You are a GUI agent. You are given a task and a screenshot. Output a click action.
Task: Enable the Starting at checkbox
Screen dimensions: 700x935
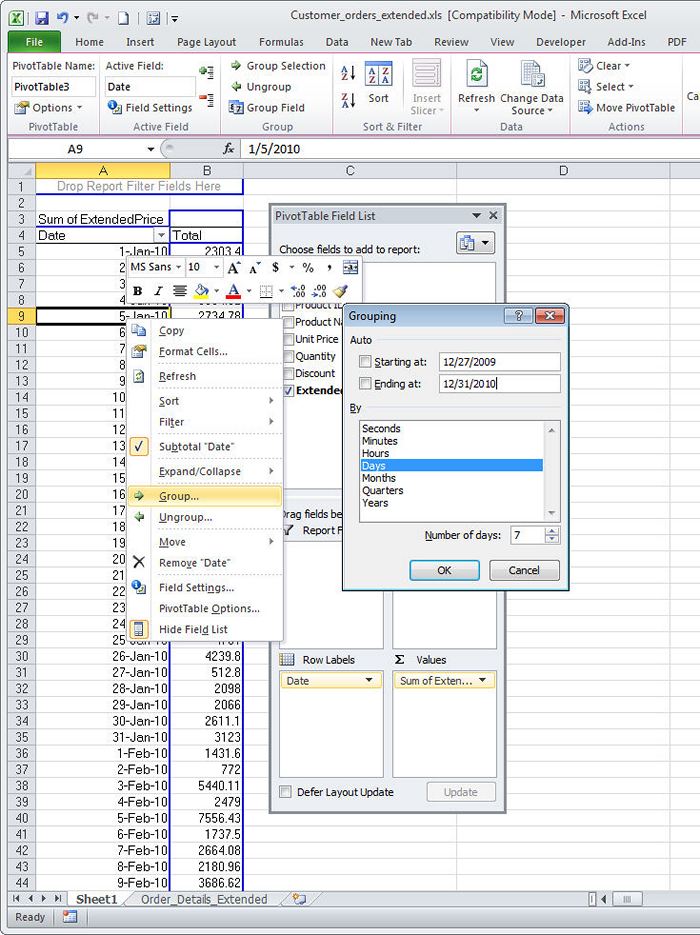pos(366,362)
